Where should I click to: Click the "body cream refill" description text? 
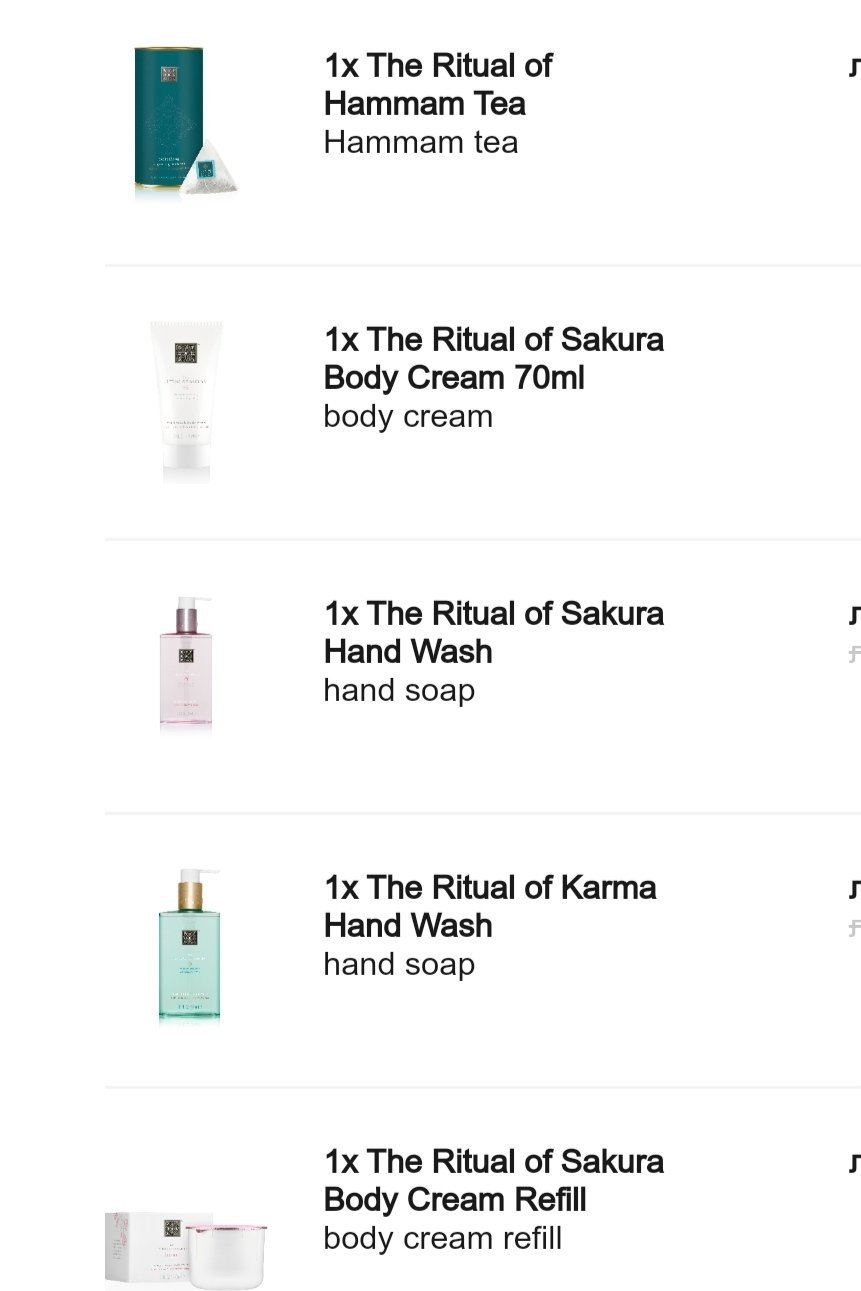click(442, 1239)
